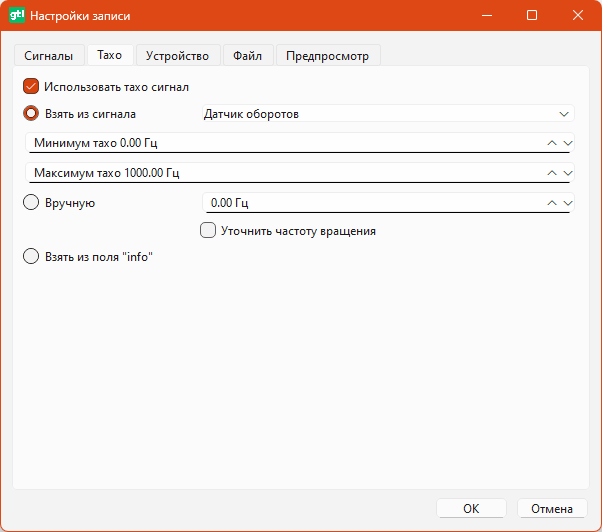
Task: Increase the Минимум тахо value with up arrow
Action: pos(551,143)
